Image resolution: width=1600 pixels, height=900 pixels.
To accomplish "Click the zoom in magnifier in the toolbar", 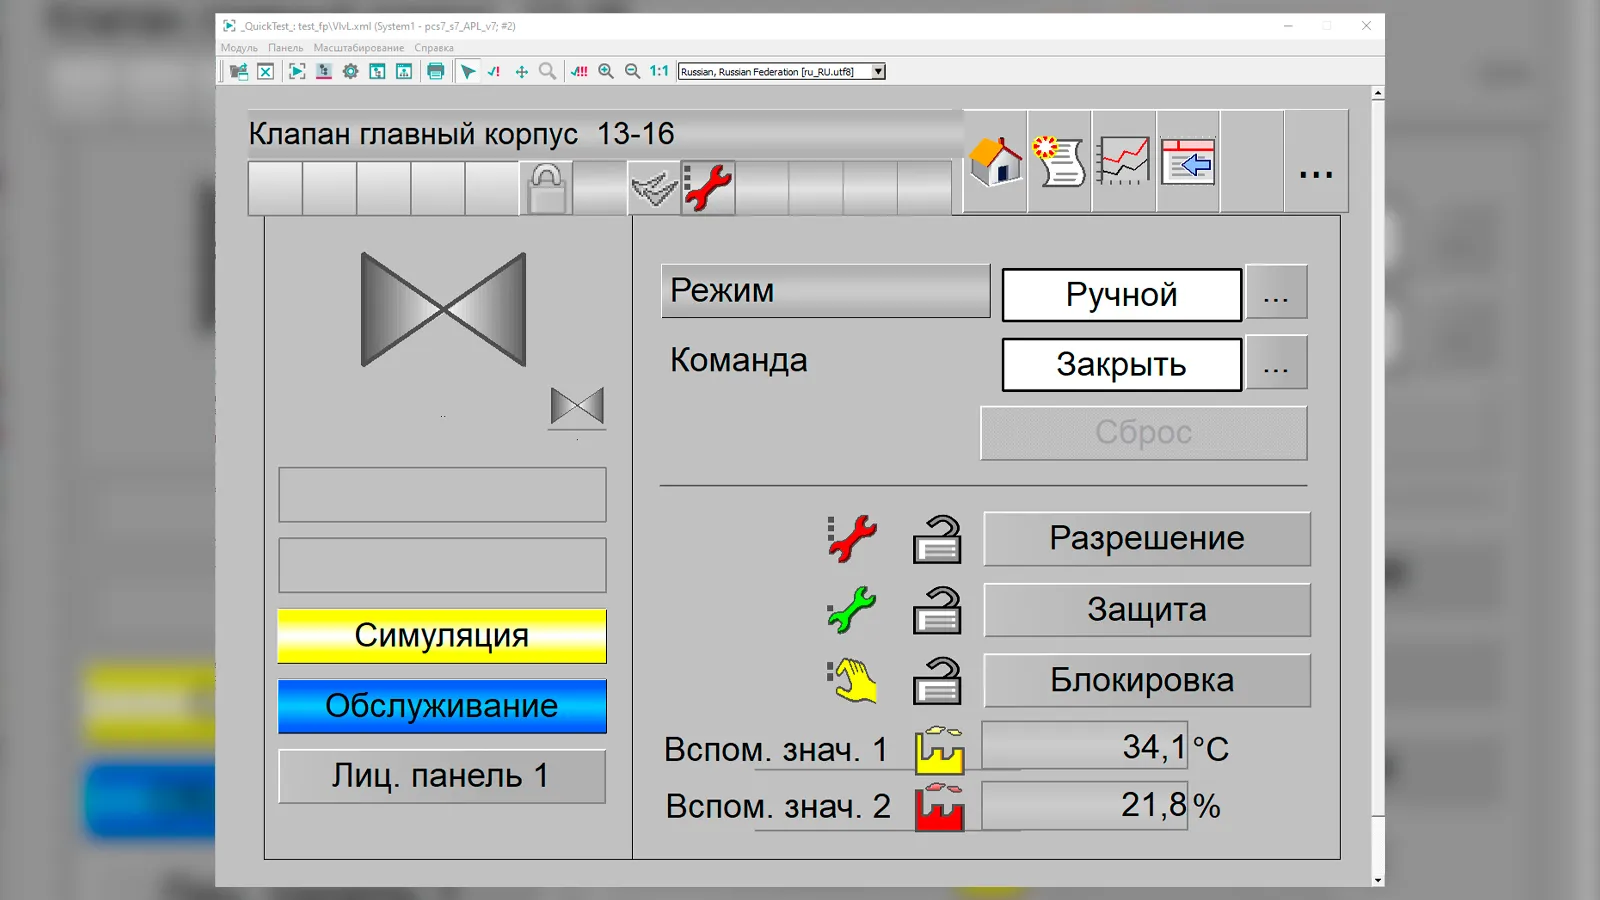I will tap(606, 71).
